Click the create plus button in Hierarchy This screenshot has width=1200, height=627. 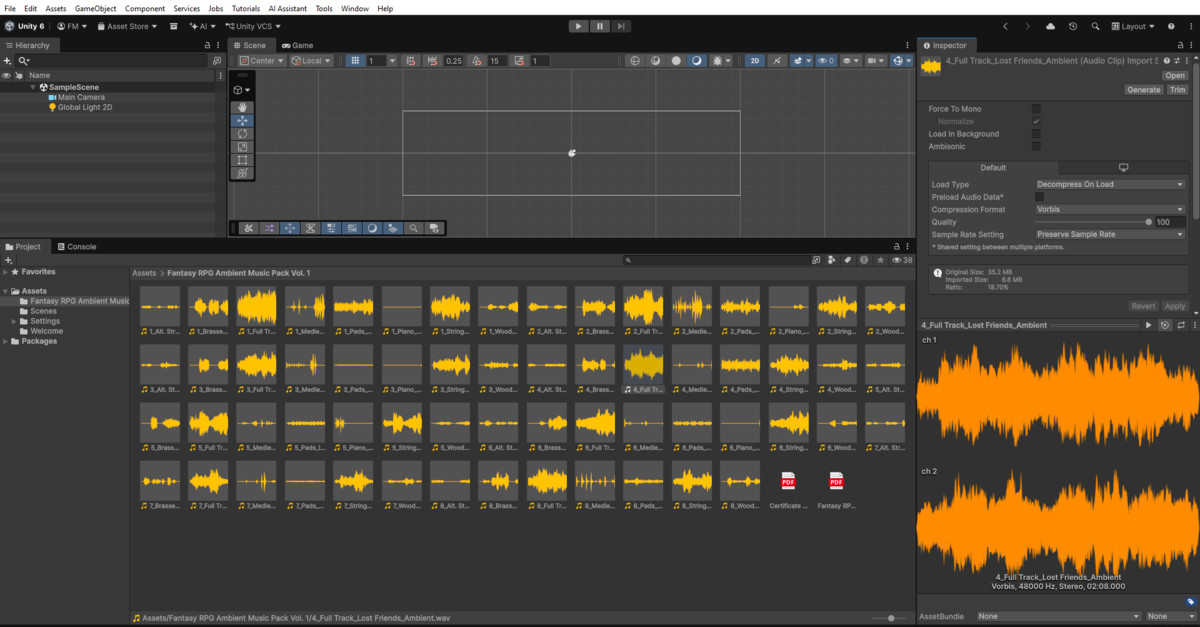(x=8, y=61)
